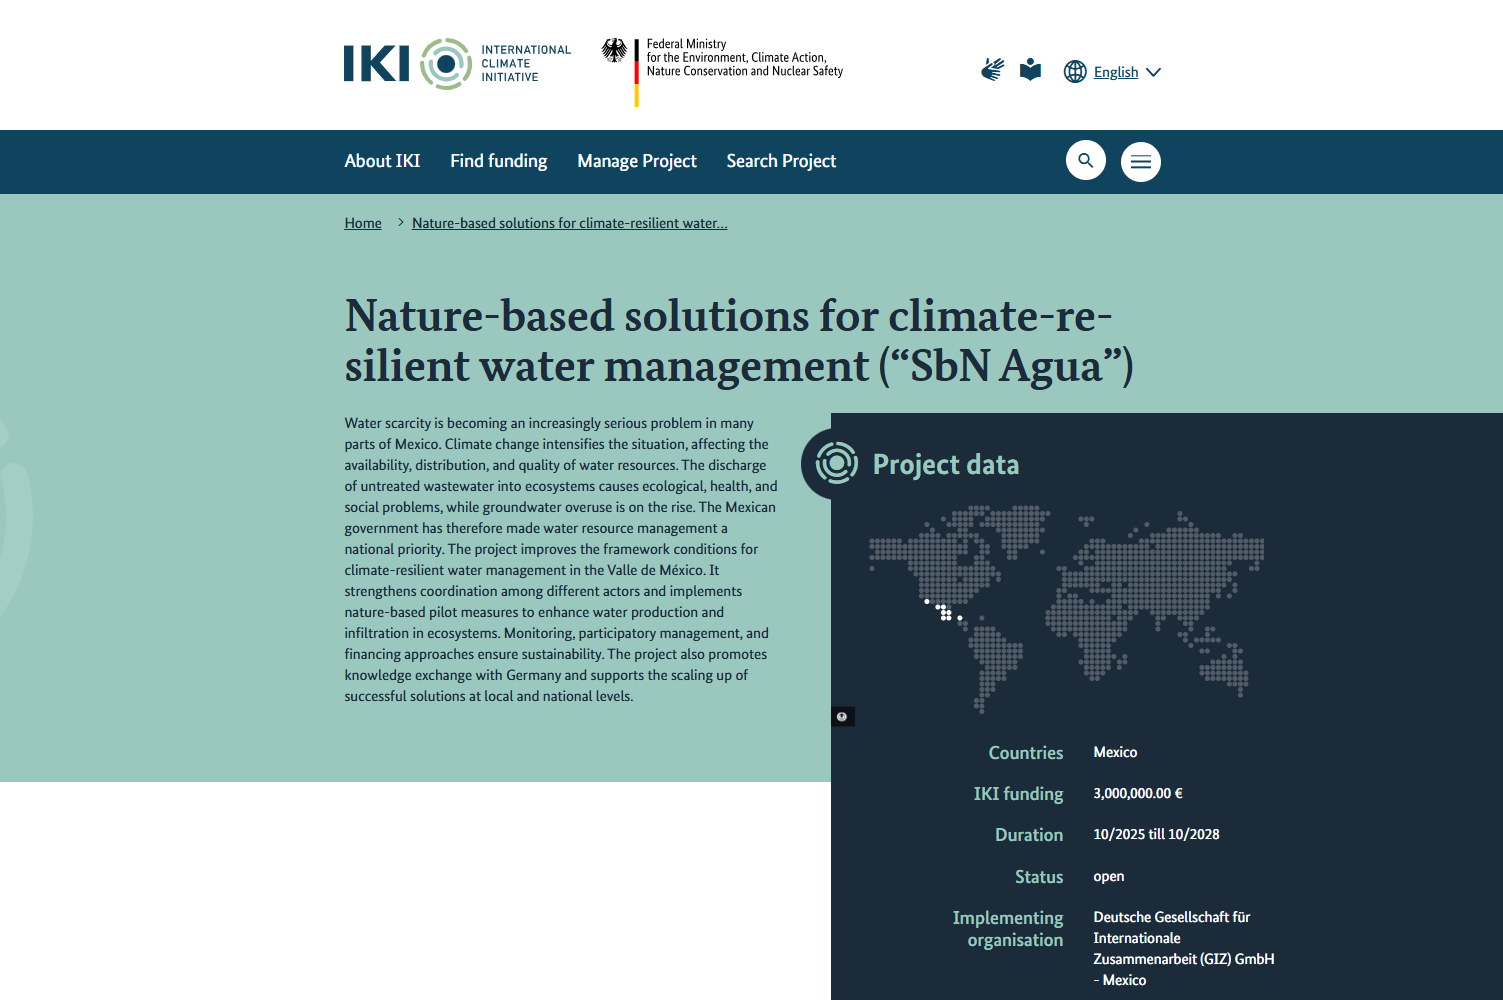Click the Federal Ministry eagle logo
The width and height of the screenshot is (1503, 1000).
pos(614,51)
